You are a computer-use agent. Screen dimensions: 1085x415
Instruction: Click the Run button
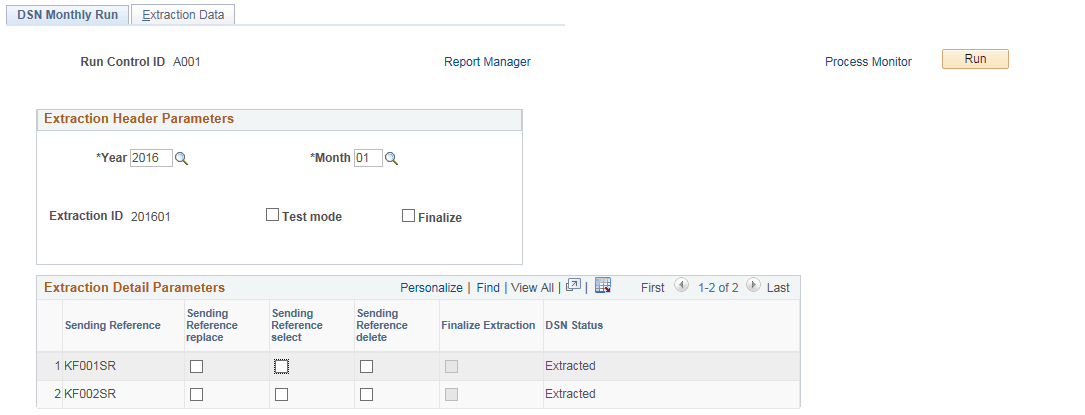coord(975,59)
